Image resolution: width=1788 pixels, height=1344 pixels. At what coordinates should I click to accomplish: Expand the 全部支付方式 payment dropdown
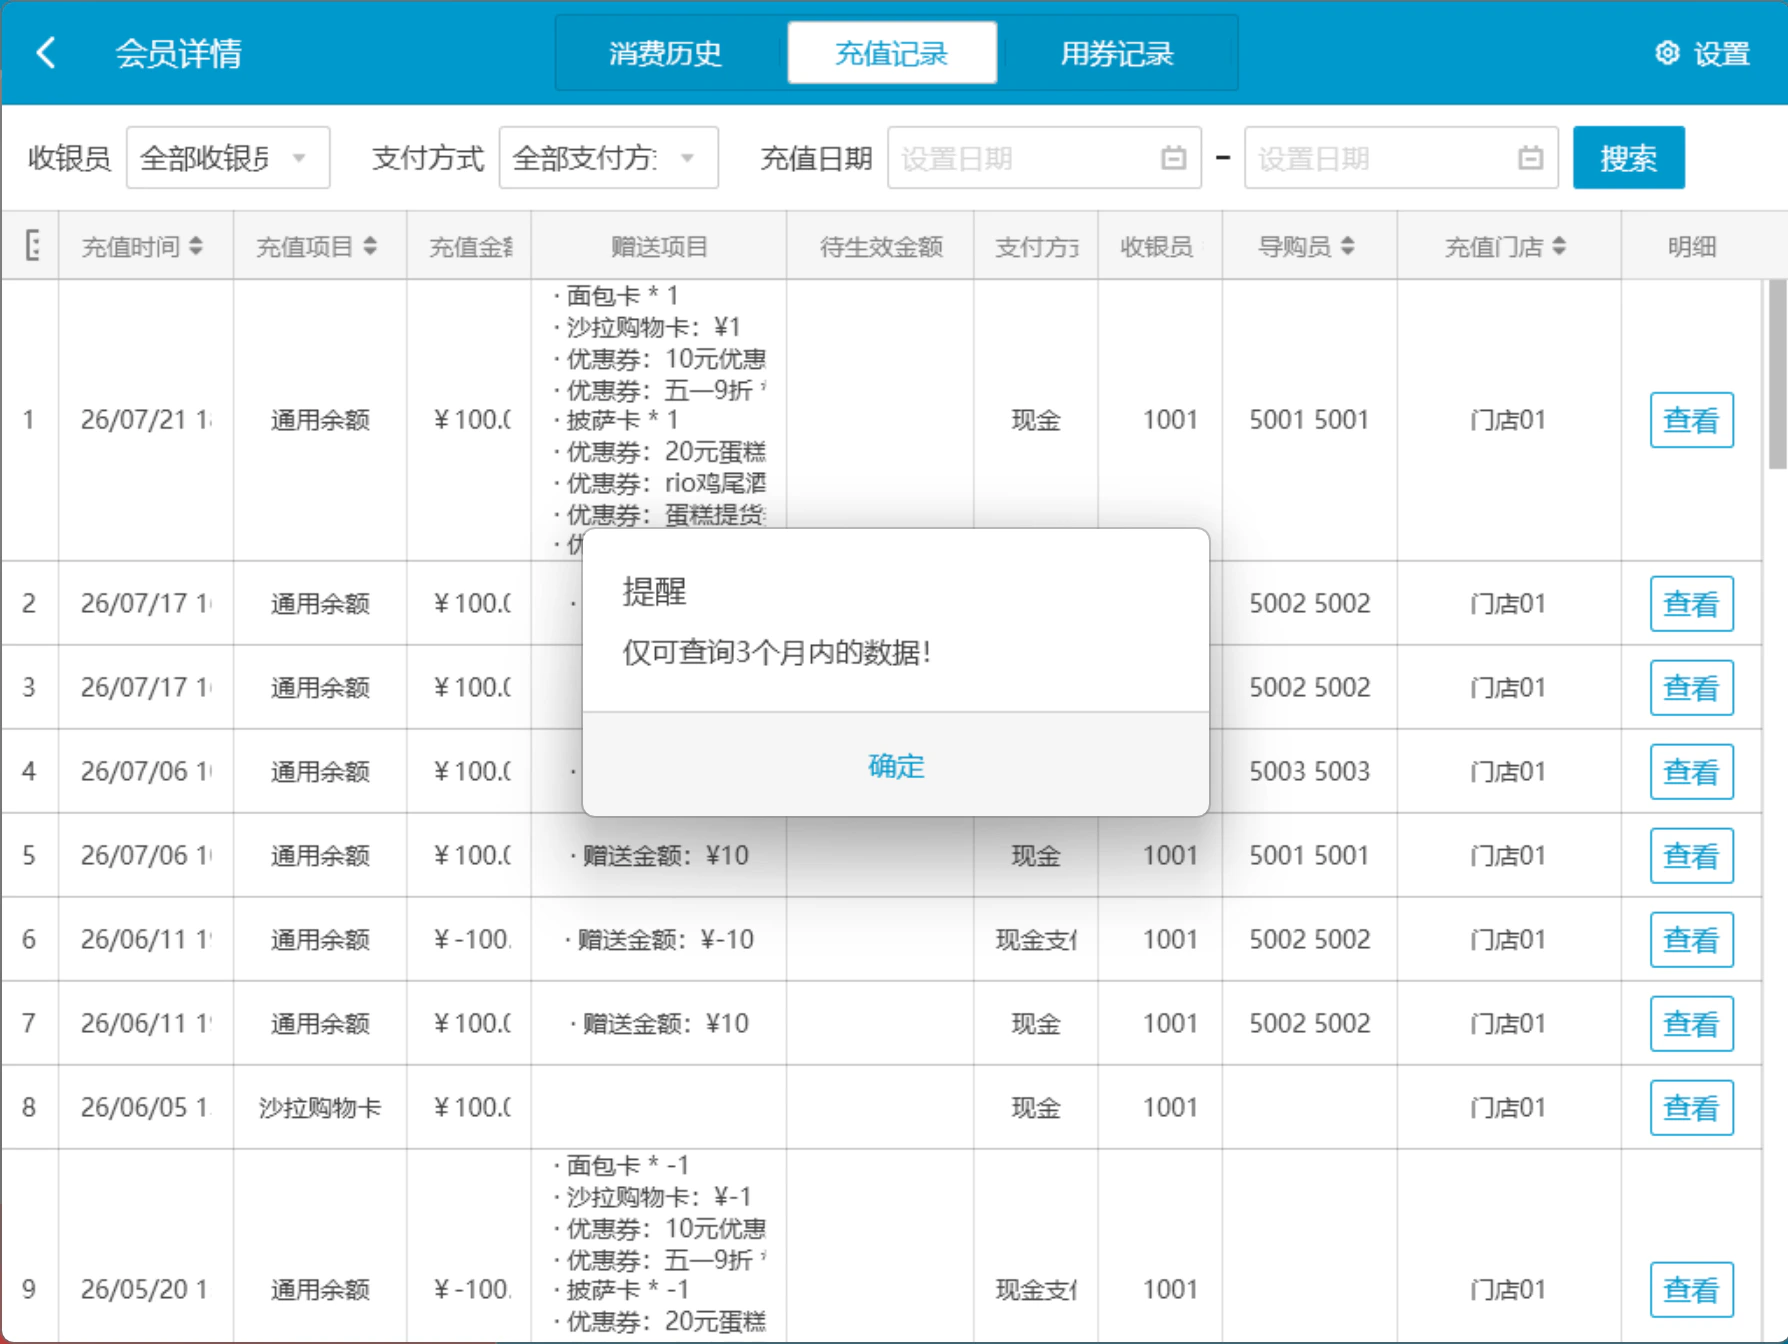(608, 158)
